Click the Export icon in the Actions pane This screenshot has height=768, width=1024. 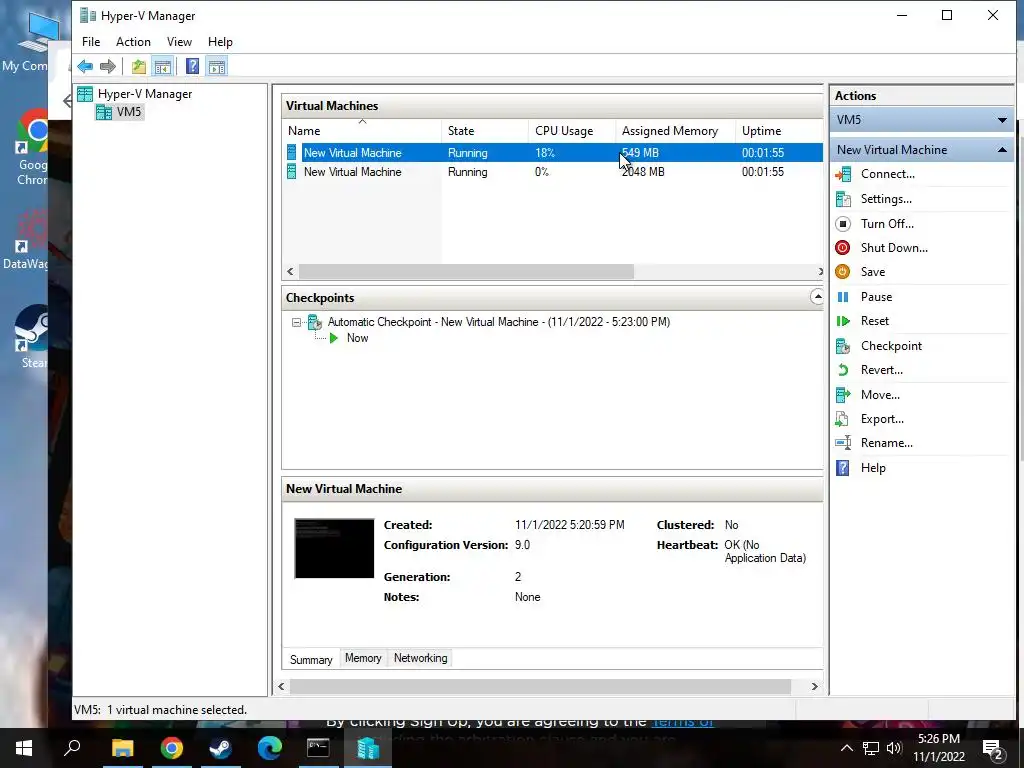point(843,419)
